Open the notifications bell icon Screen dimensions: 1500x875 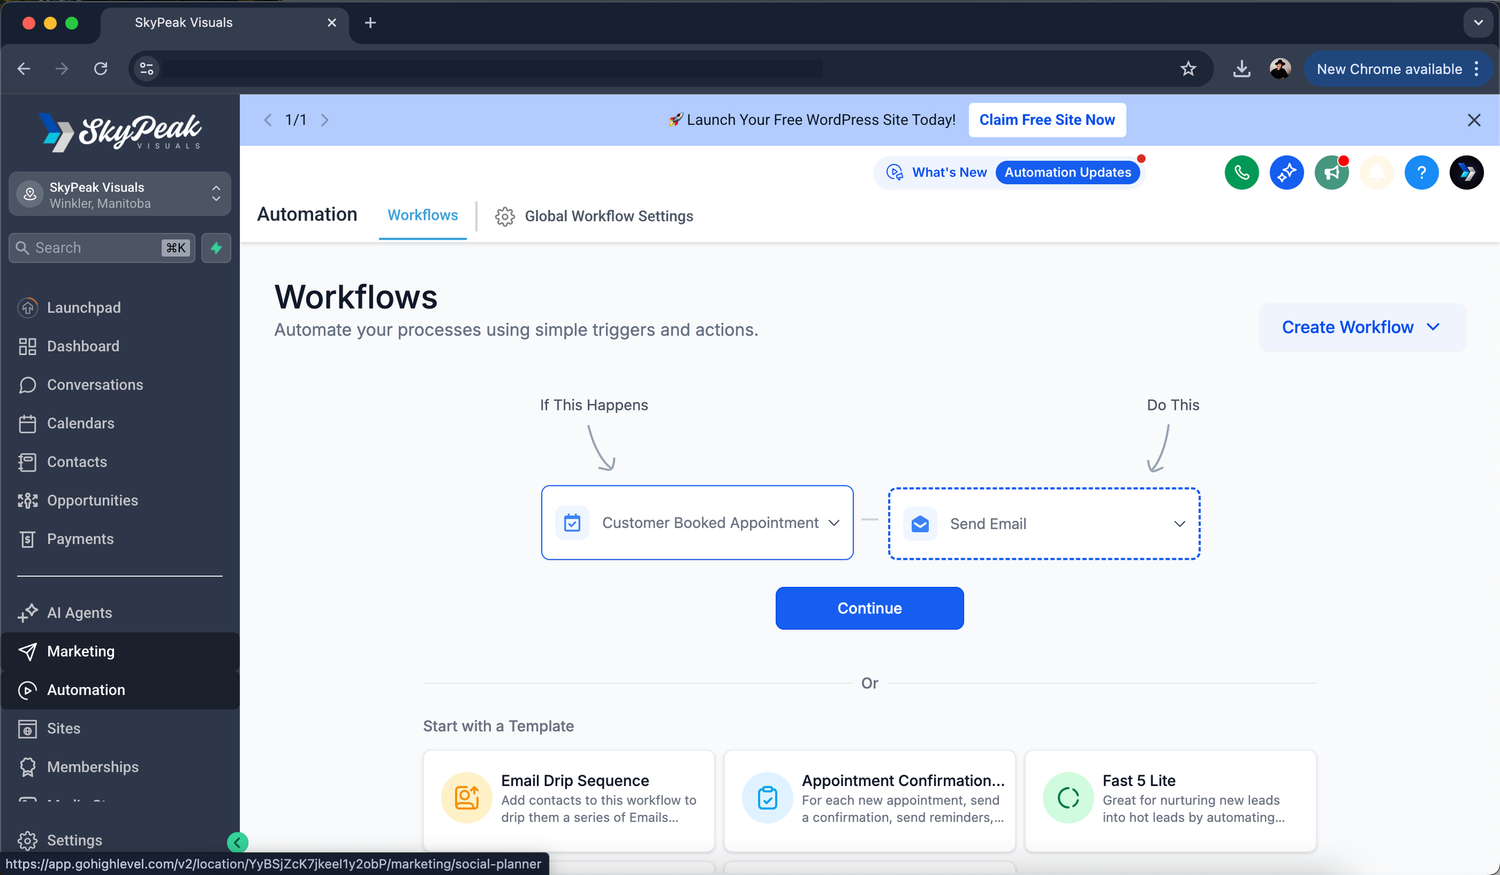click(x=1377, y=172)
